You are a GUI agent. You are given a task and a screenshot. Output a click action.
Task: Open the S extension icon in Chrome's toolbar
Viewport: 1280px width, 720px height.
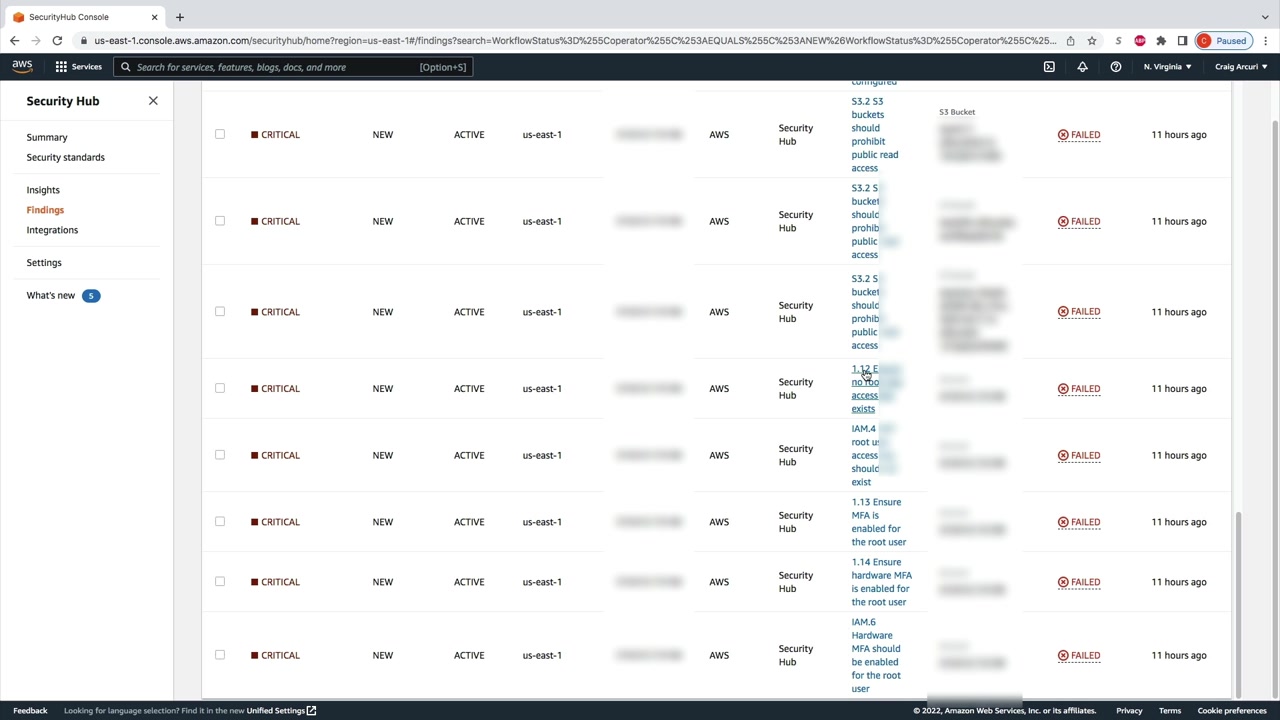tap(1118, 41)
